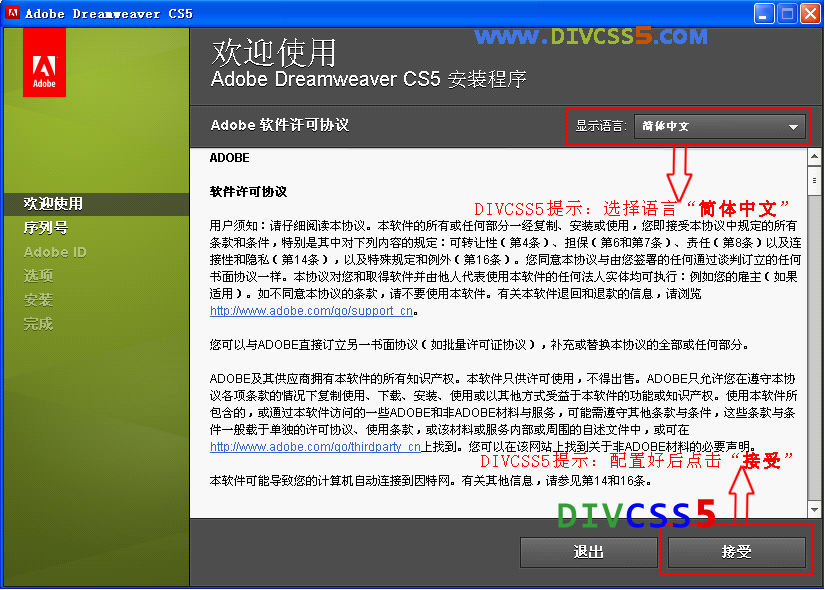The width and height of the screenshot is (825, 590).
Task: Minimize the Dreamweaver installer window
Action: coord(763,13)
